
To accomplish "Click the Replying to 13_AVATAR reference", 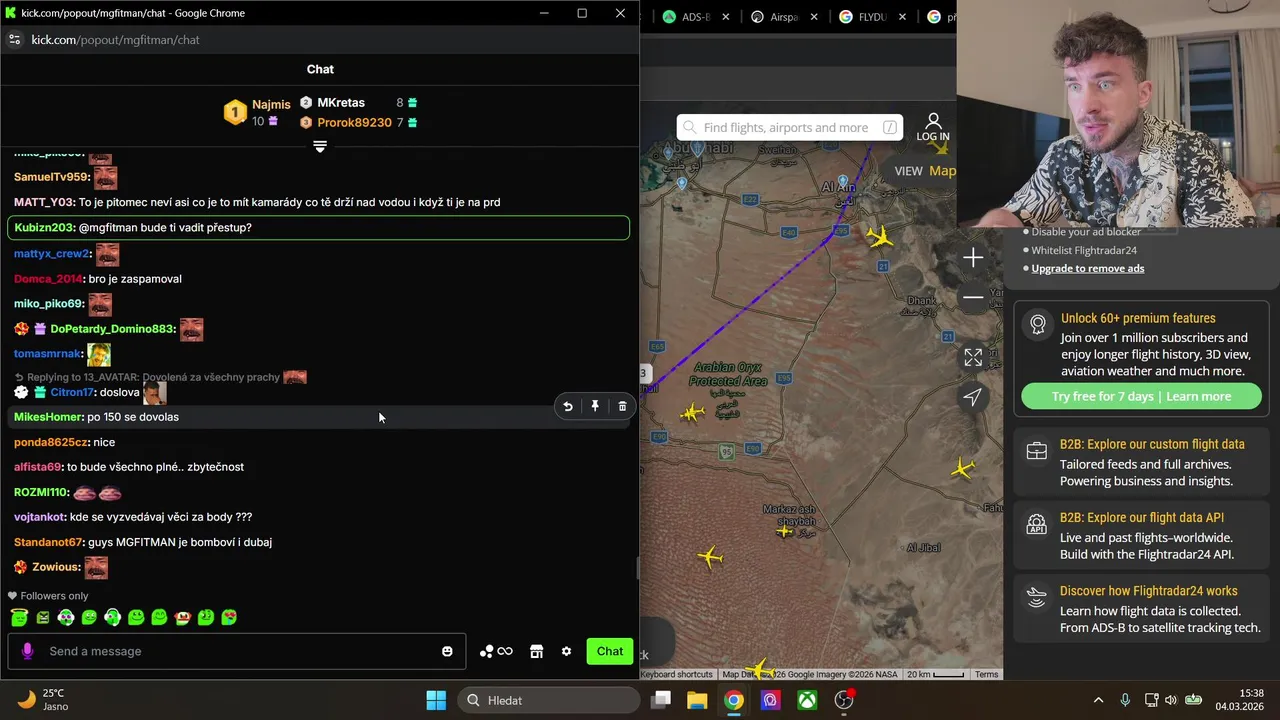I will [x=160, y=377].
